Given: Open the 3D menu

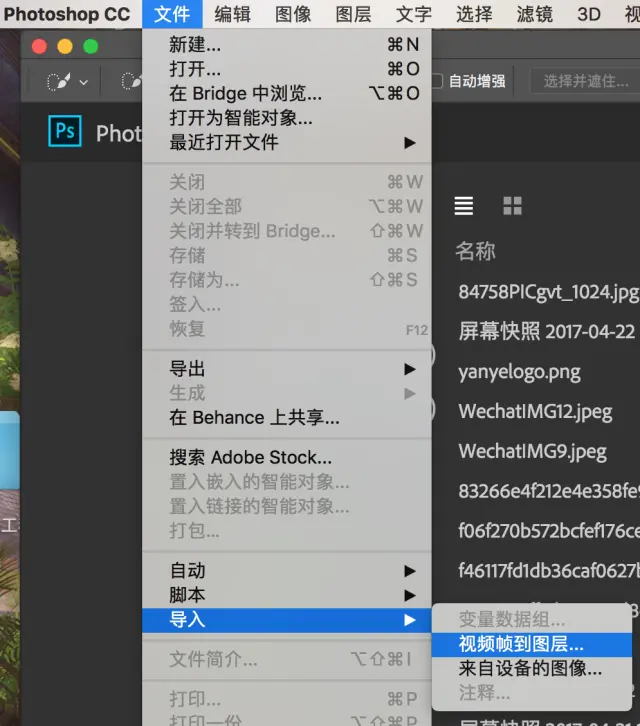Looking at the screenshot, I should pos(589,14).
